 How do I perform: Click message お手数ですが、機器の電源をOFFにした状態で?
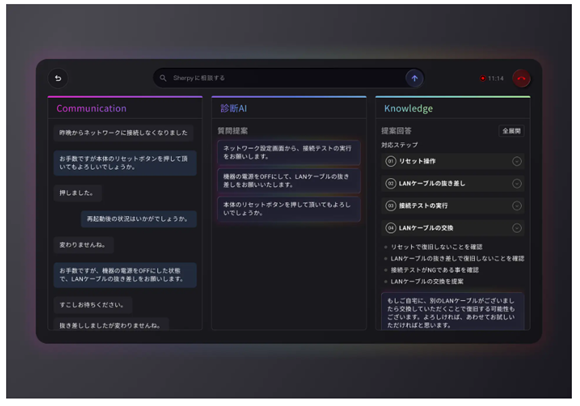point(125,275)
